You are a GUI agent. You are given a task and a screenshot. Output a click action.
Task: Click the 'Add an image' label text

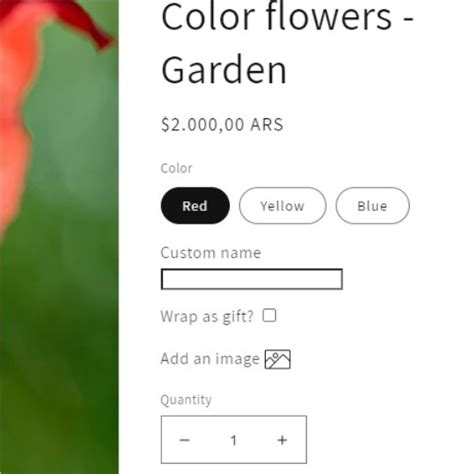click(210, 359)
